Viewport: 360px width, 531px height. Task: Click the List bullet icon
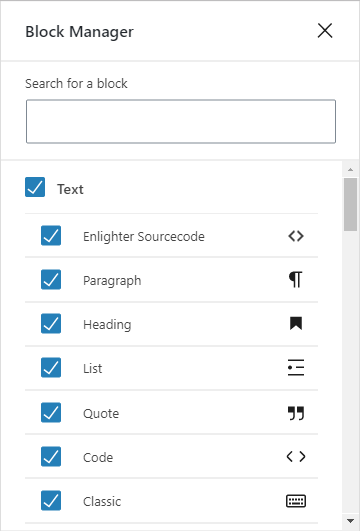tap(296, 368)
